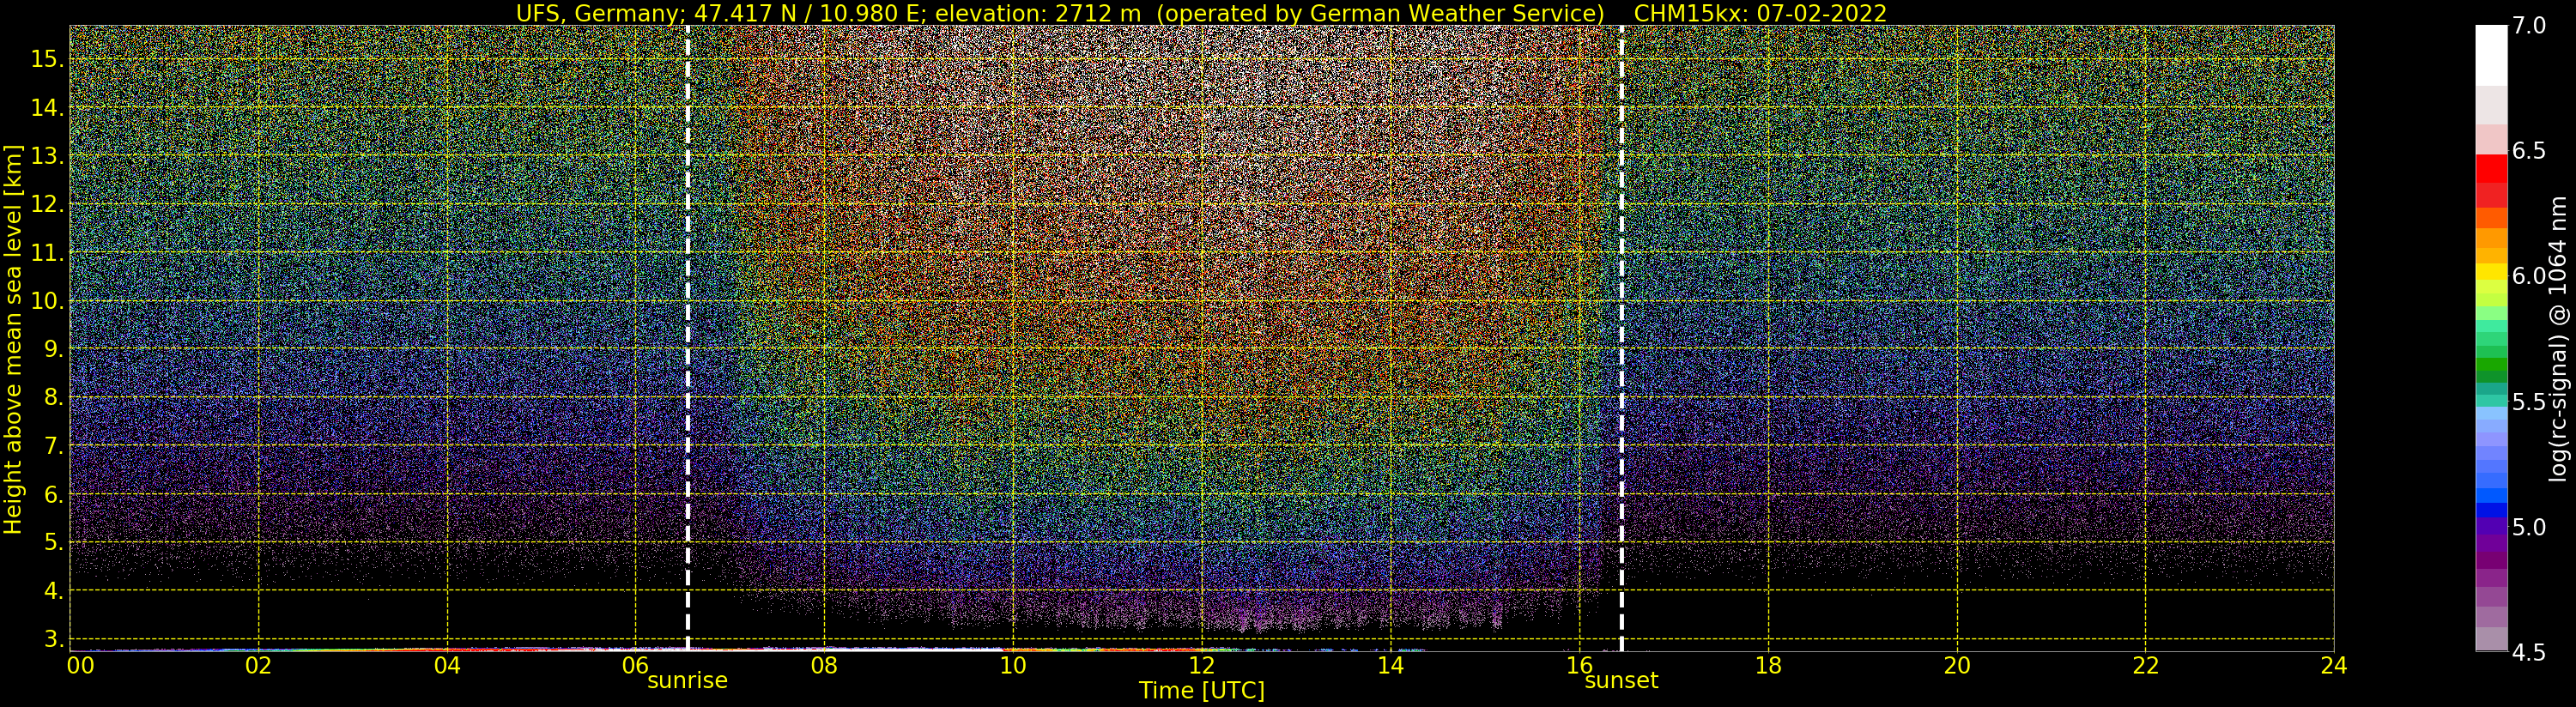
Task: Click the '06' time tick label
Action: (x=636, y=666)
